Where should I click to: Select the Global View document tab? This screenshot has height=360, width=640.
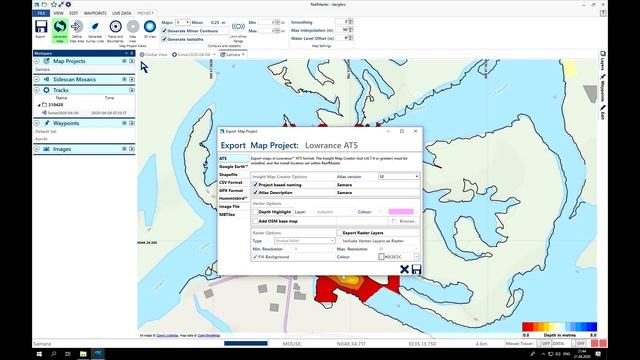click(154, 54)
